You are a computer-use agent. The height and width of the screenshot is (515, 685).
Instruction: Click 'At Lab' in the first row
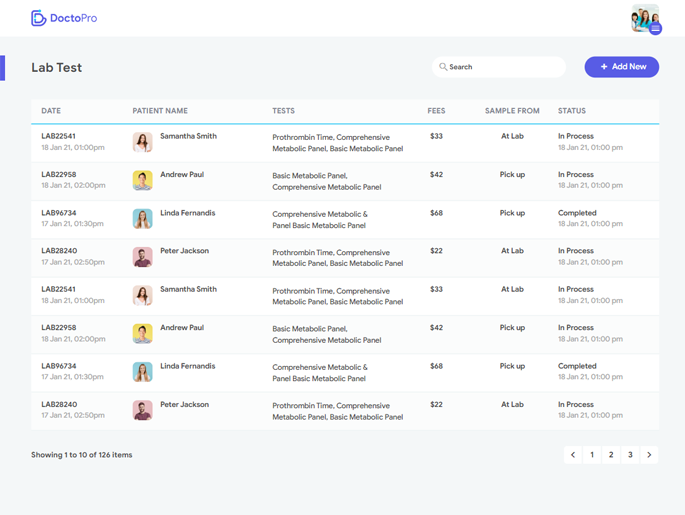pos(512,136)
